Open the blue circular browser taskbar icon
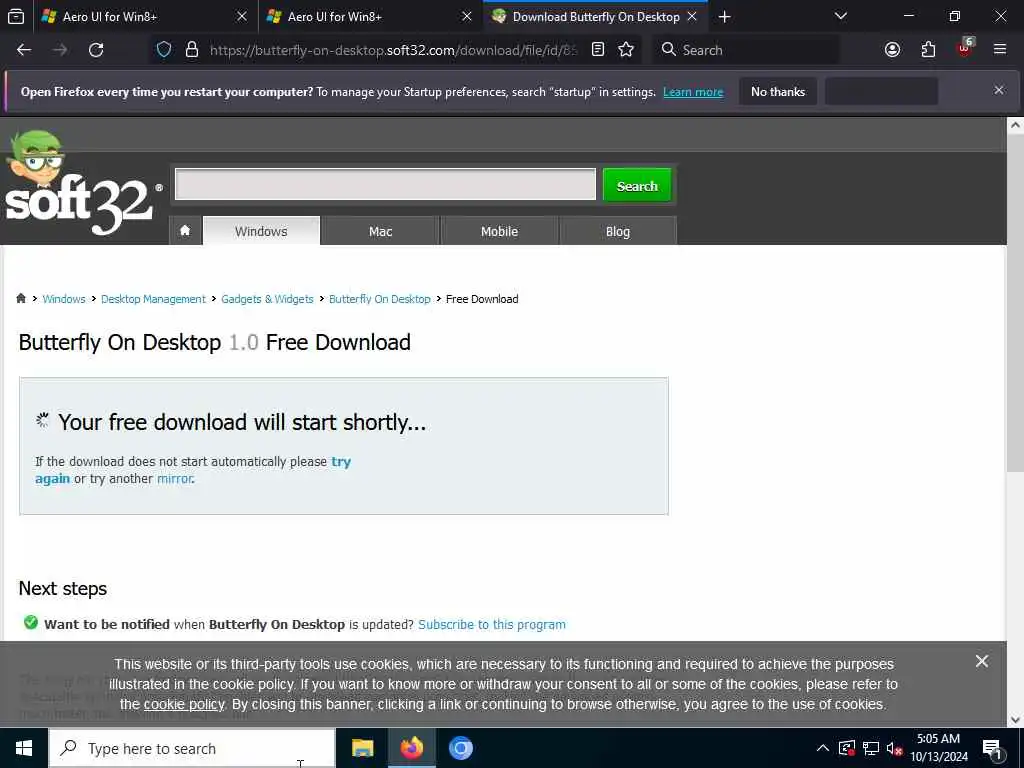 460,748
